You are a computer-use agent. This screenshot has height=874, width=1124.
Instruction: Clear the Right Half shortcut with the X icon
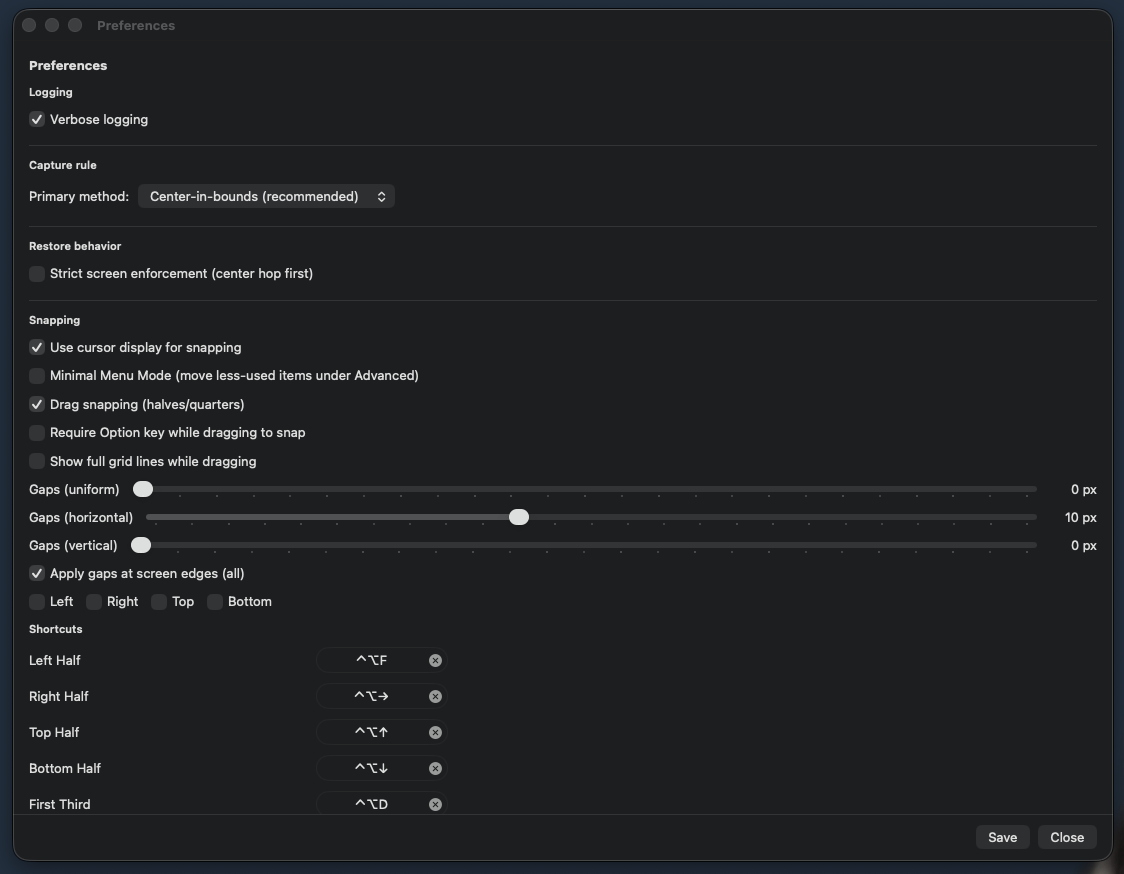point(435,696)
